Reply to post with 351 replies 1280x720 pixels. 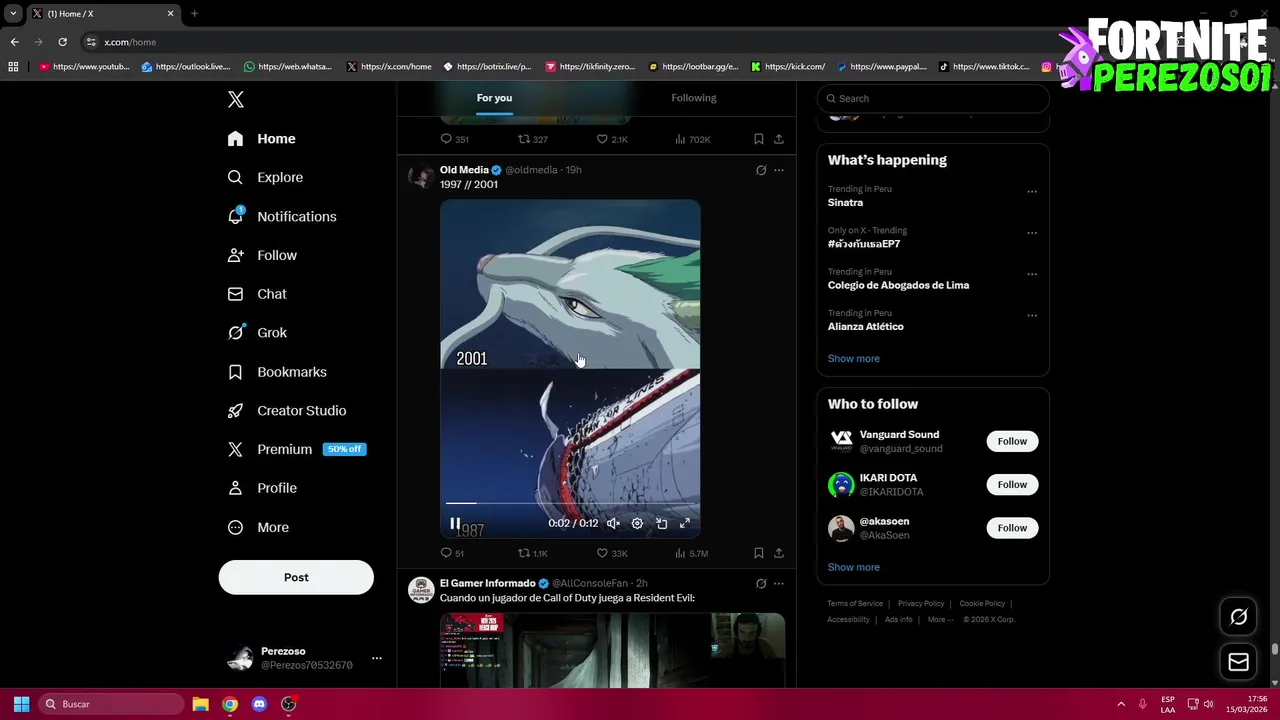click(454, 139)
